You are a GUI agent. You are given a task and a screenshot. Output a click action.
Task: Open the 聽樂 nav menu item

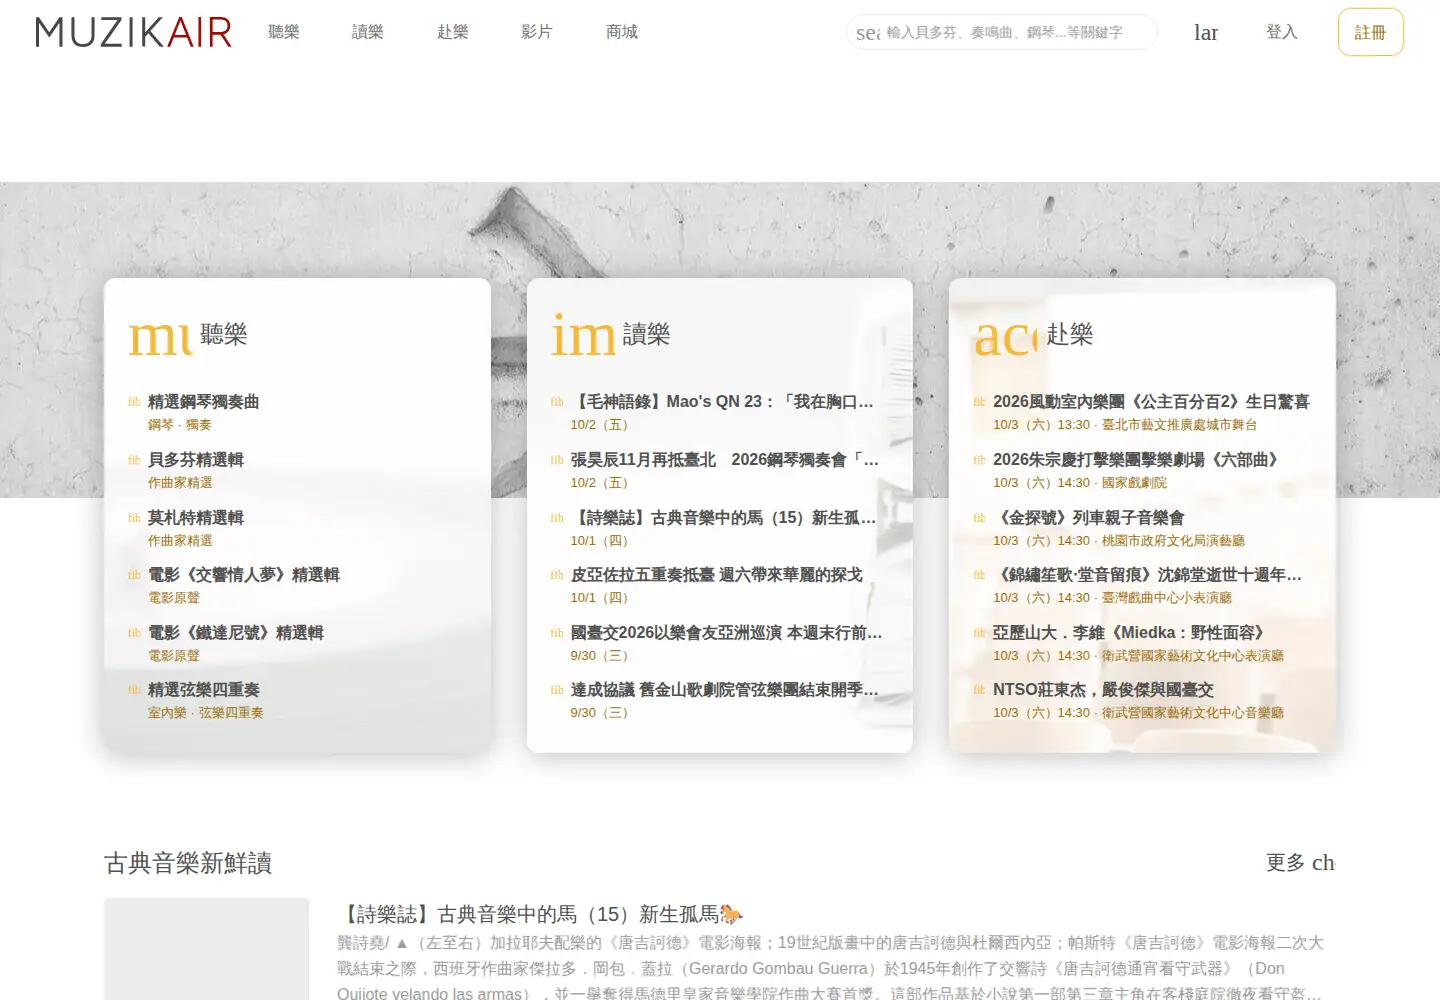coord(284,32)
